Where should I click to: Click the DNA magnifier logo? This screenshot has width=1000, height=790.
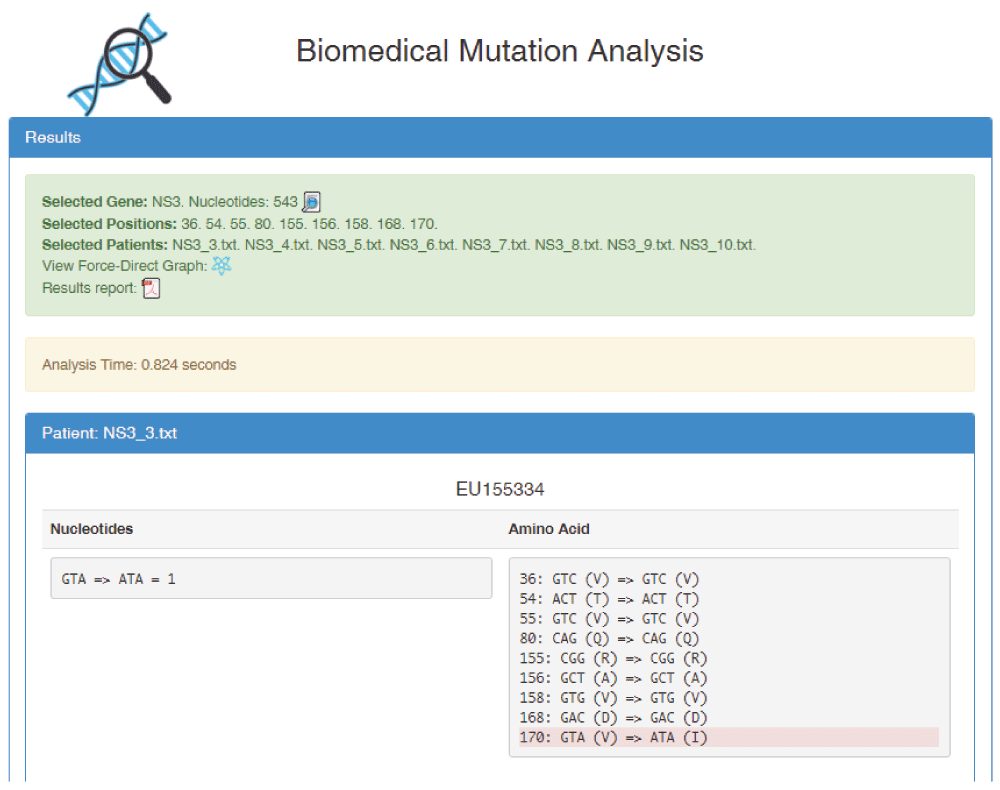point(119,60)
